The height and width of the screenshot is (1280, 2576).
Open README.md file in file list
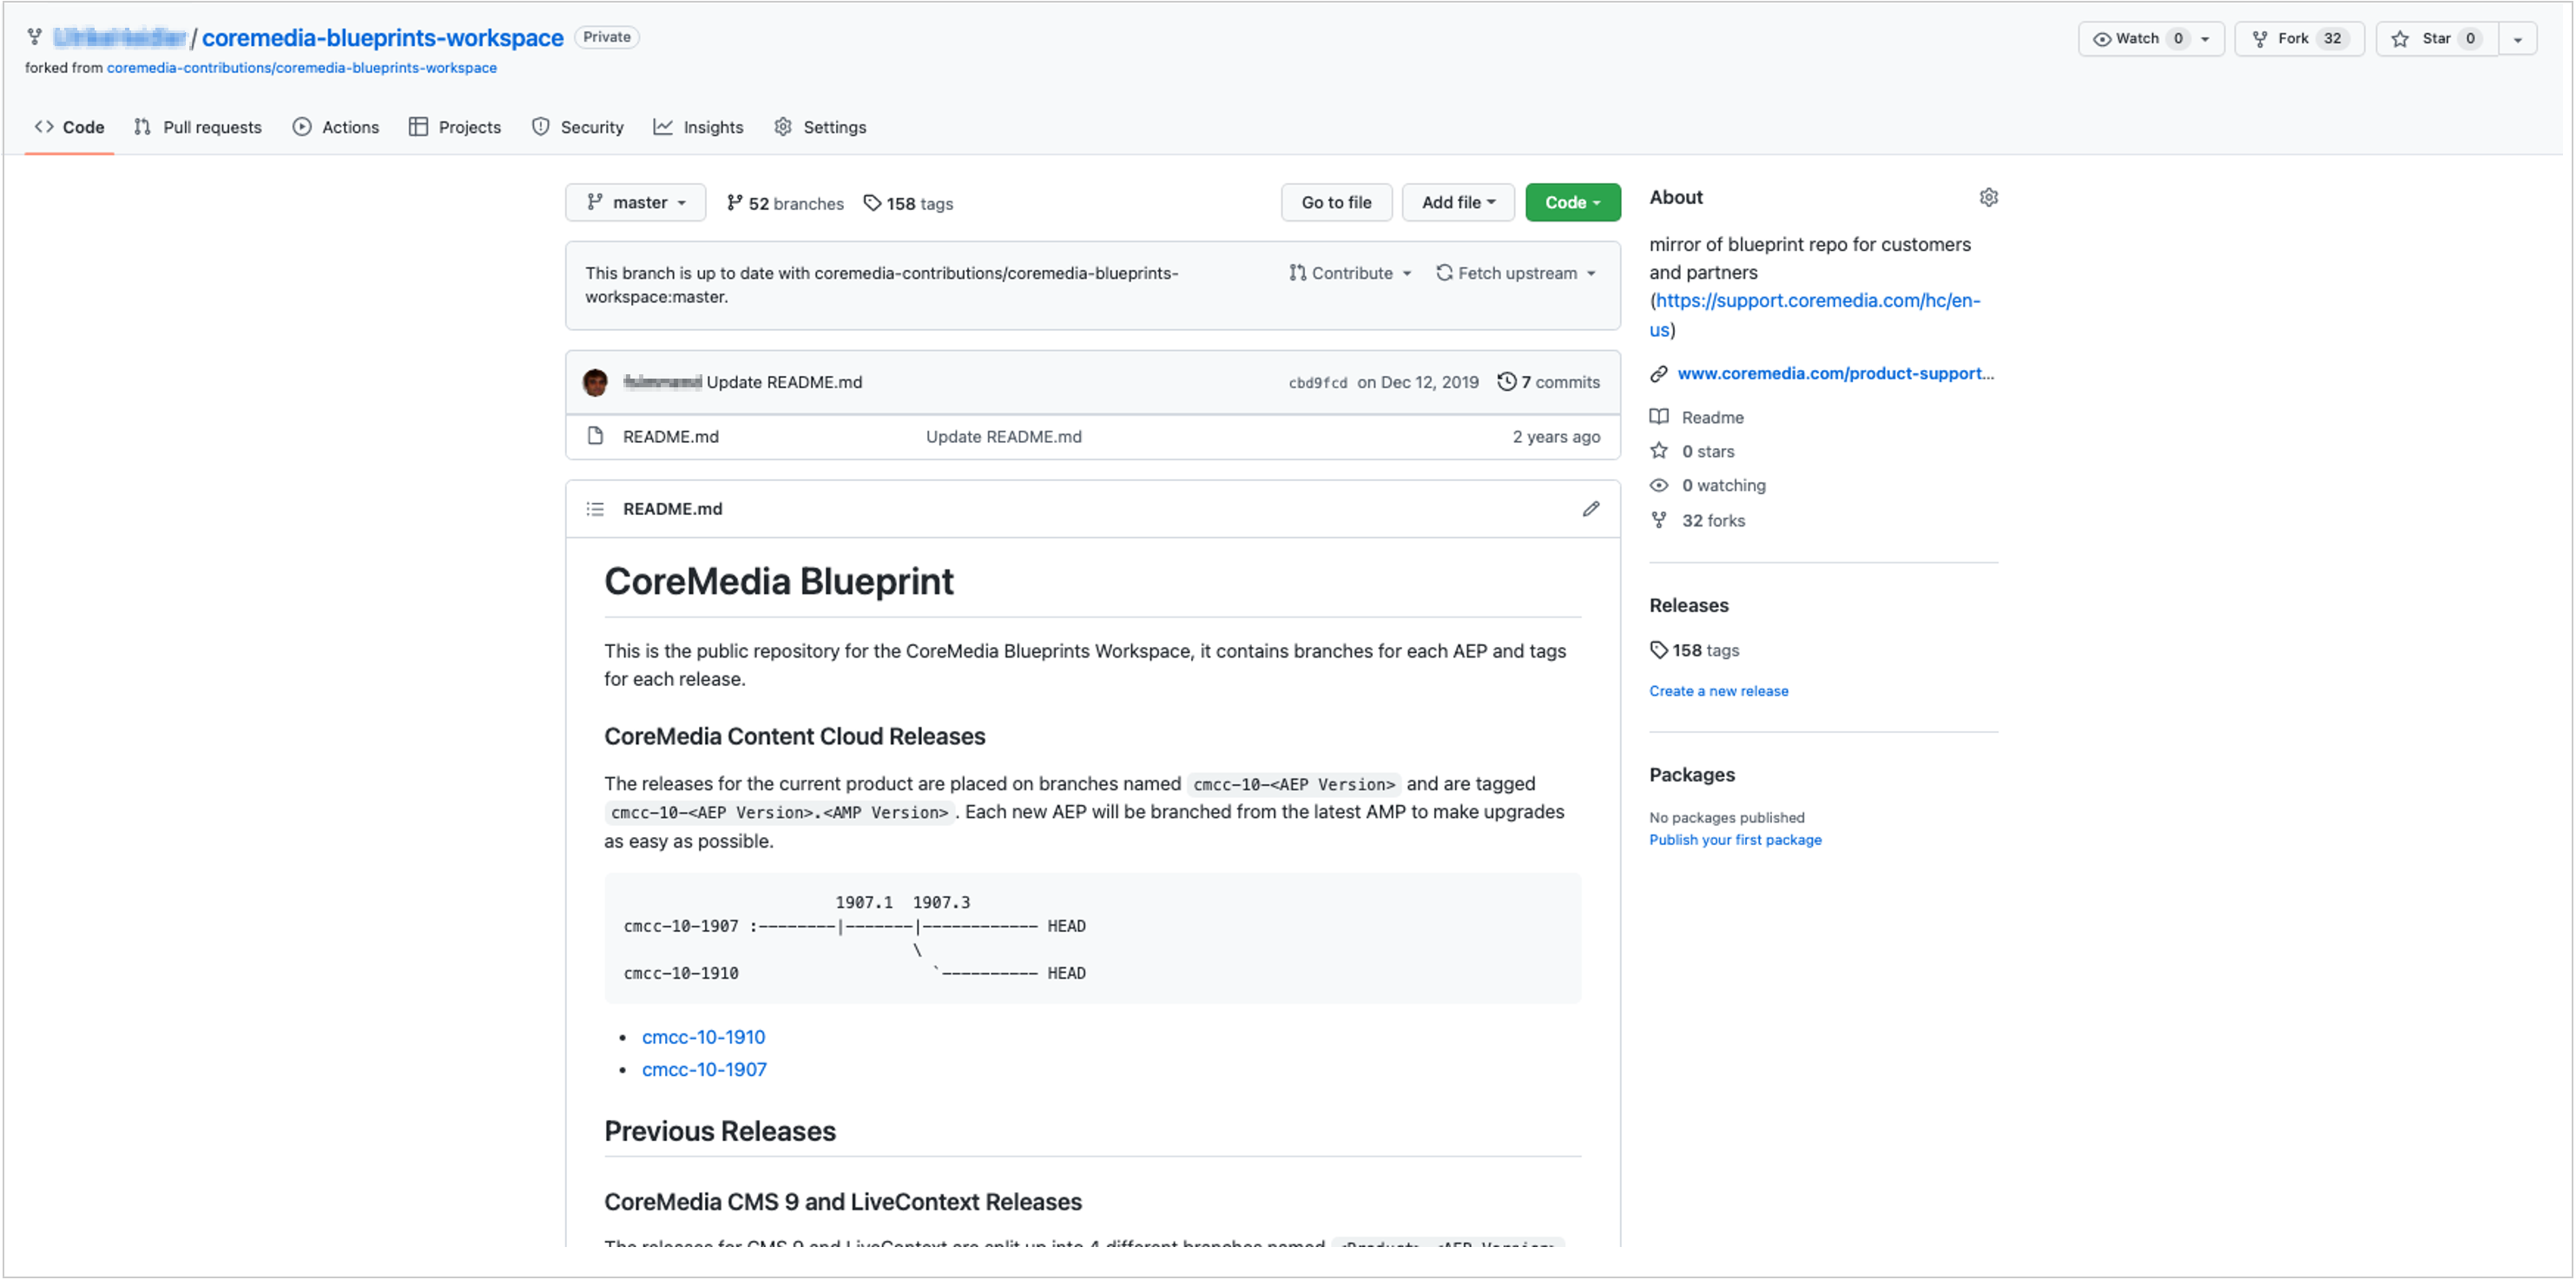pyautogui.click(x=670, y=436)
